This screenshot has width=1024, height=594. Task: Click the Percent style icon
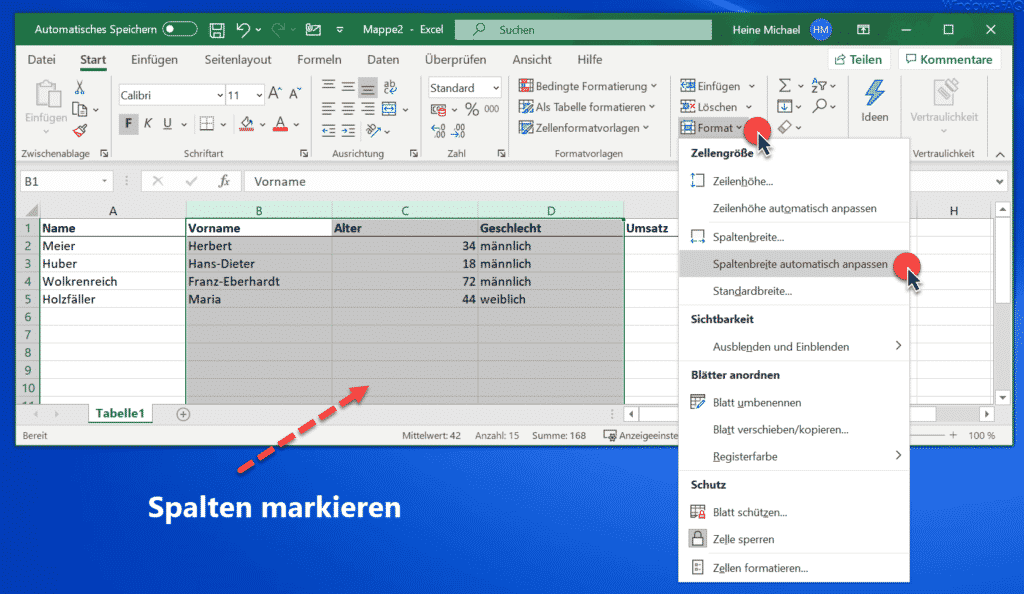[x=472, y=109]
